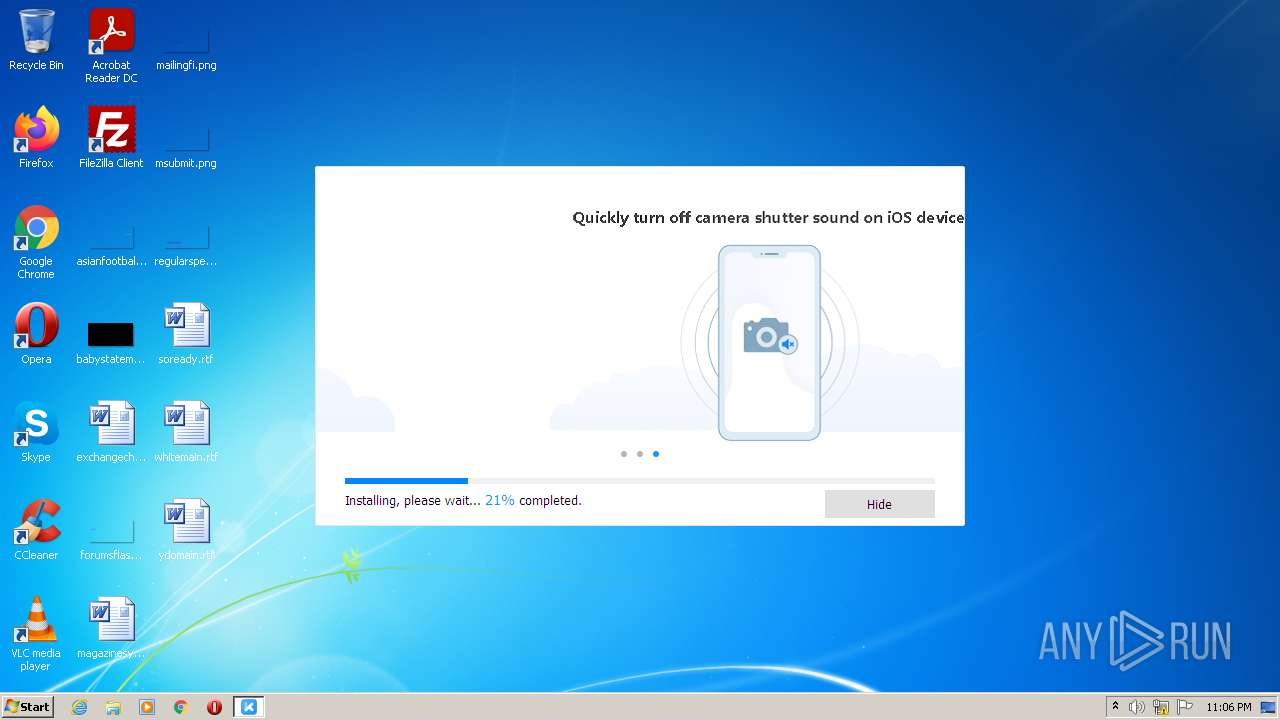Select the soready.rtf document icon
Viewport: 1280px width, 720px height.
(186, 334)
